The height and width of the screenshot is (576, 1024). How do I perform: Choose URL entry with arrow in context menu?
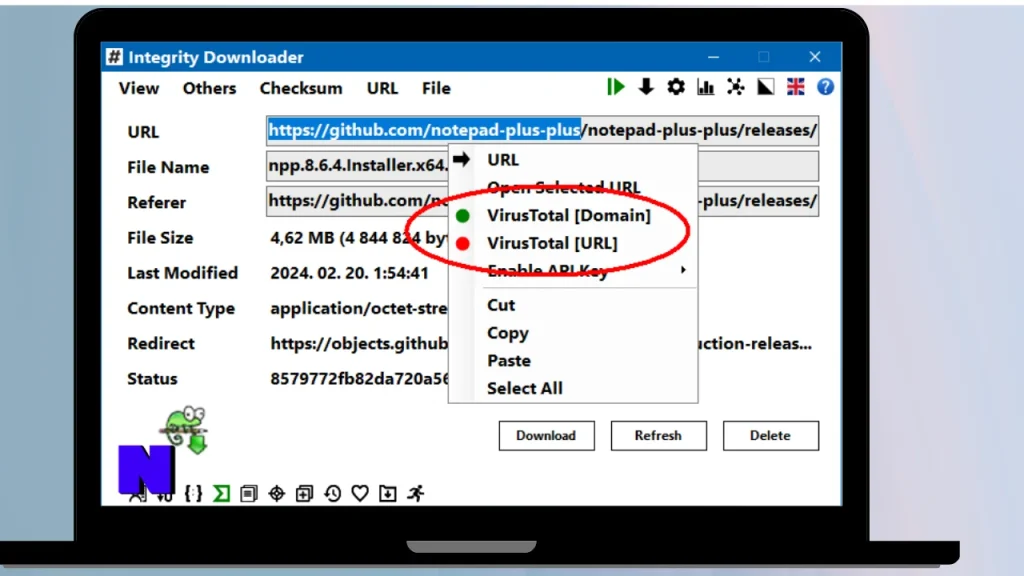tap(573, 159)
